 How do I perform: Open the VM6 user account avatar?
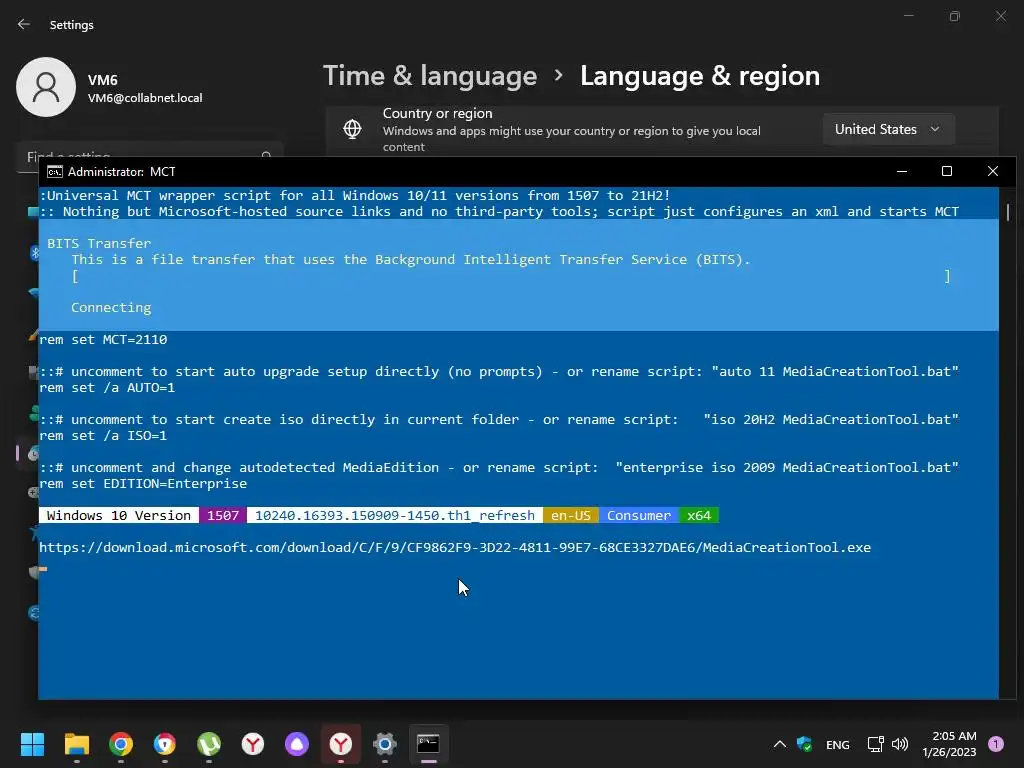[x=46, y=87]
